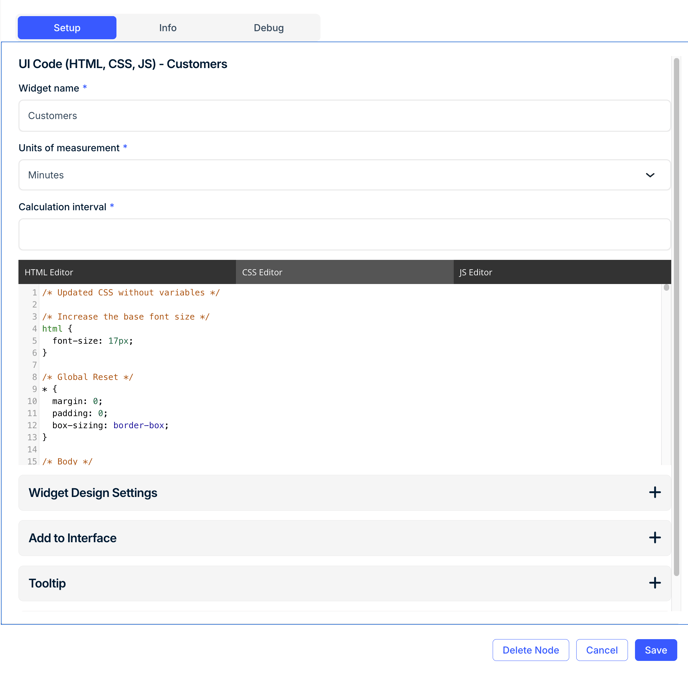This screenshot has height=674, width=688.
Task: Switch to the Info tab
Action: (x=168, y=28)
